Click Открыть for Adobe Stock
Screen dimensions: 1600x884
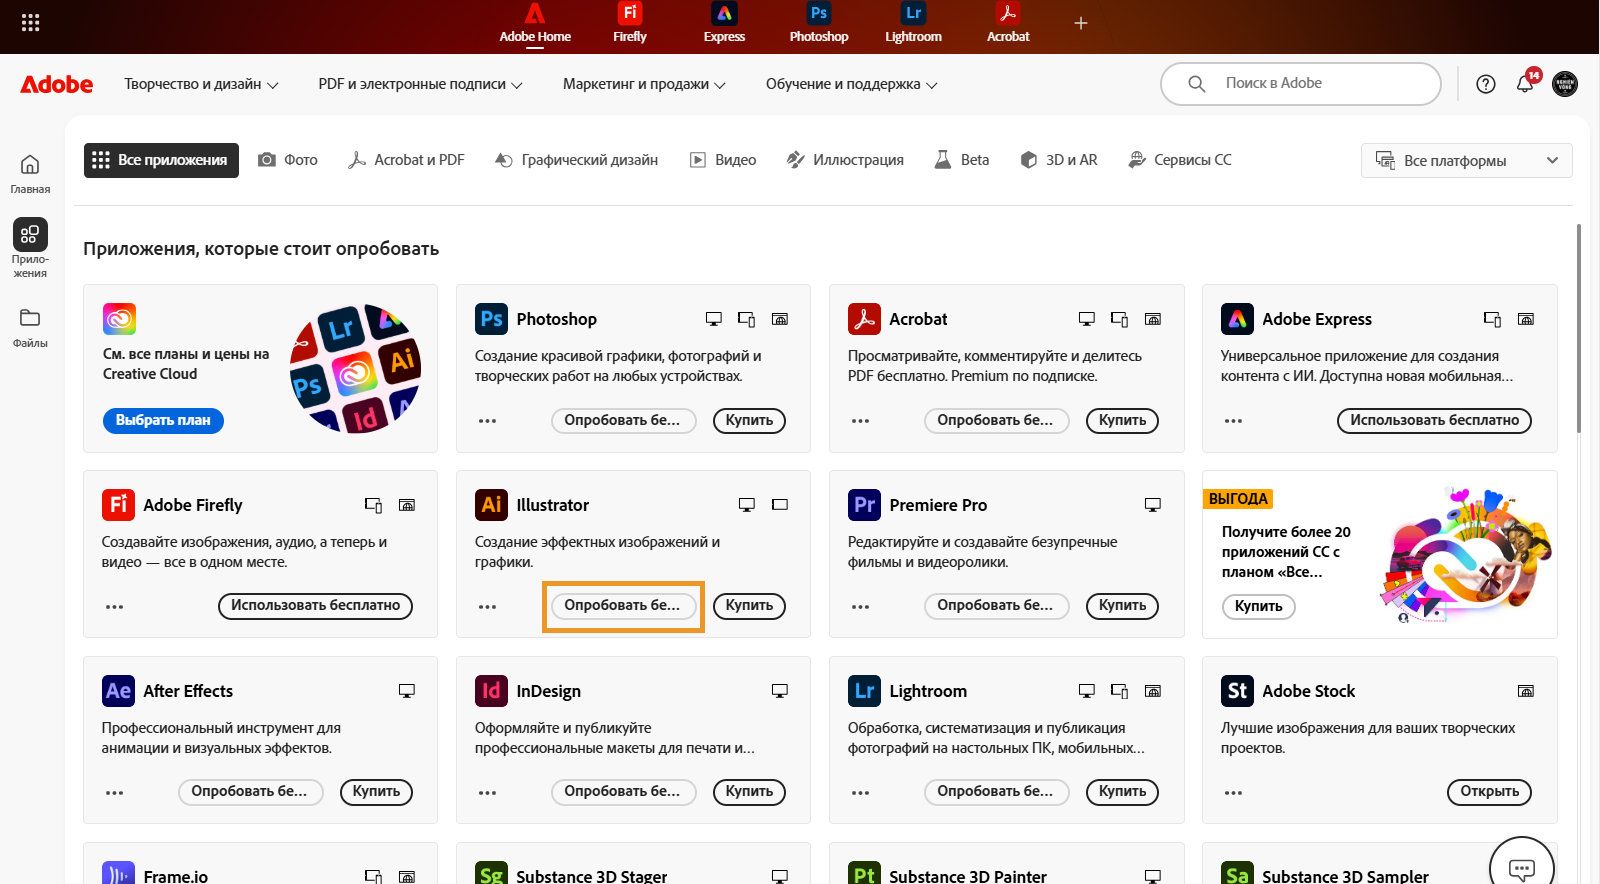click(x=1489, y=792)
